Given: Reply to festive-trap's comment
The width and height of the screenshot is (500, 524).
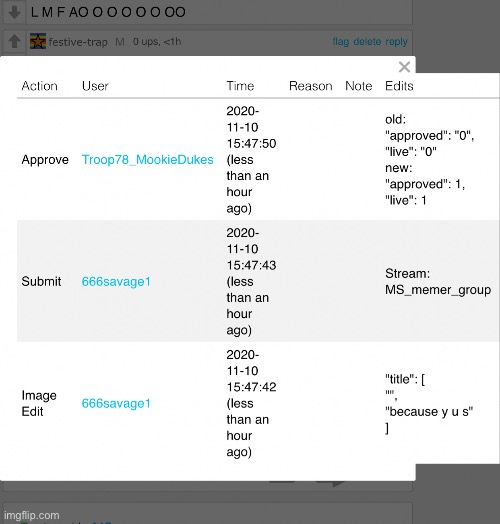Looking at the screenshot, I should point(396,42).
